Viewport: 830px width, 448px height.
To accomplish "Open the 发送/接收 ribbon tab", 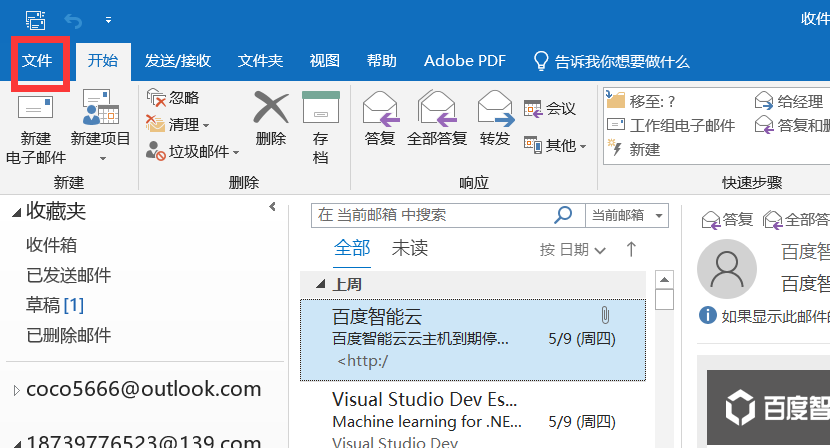I will click(x=178, y=61).
